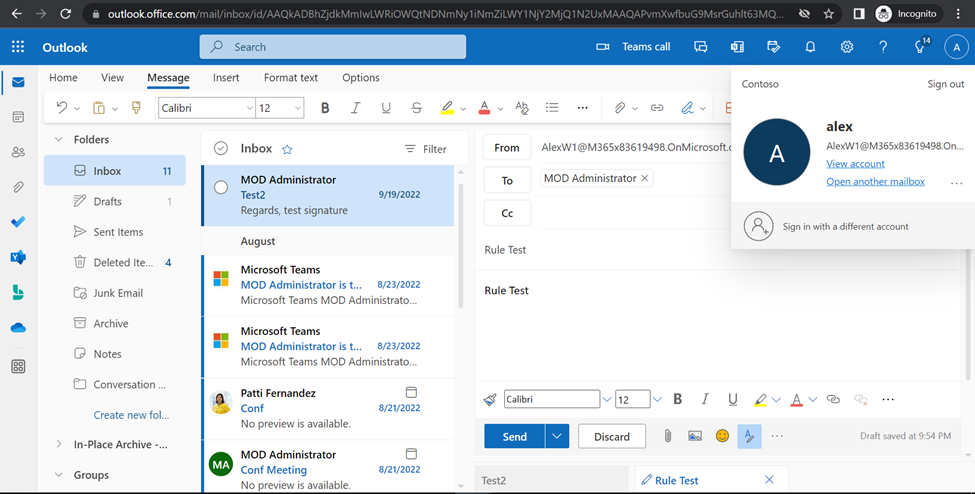Open OneDrive cloud icon
This screenshot has height=494, width=975.
18,327
